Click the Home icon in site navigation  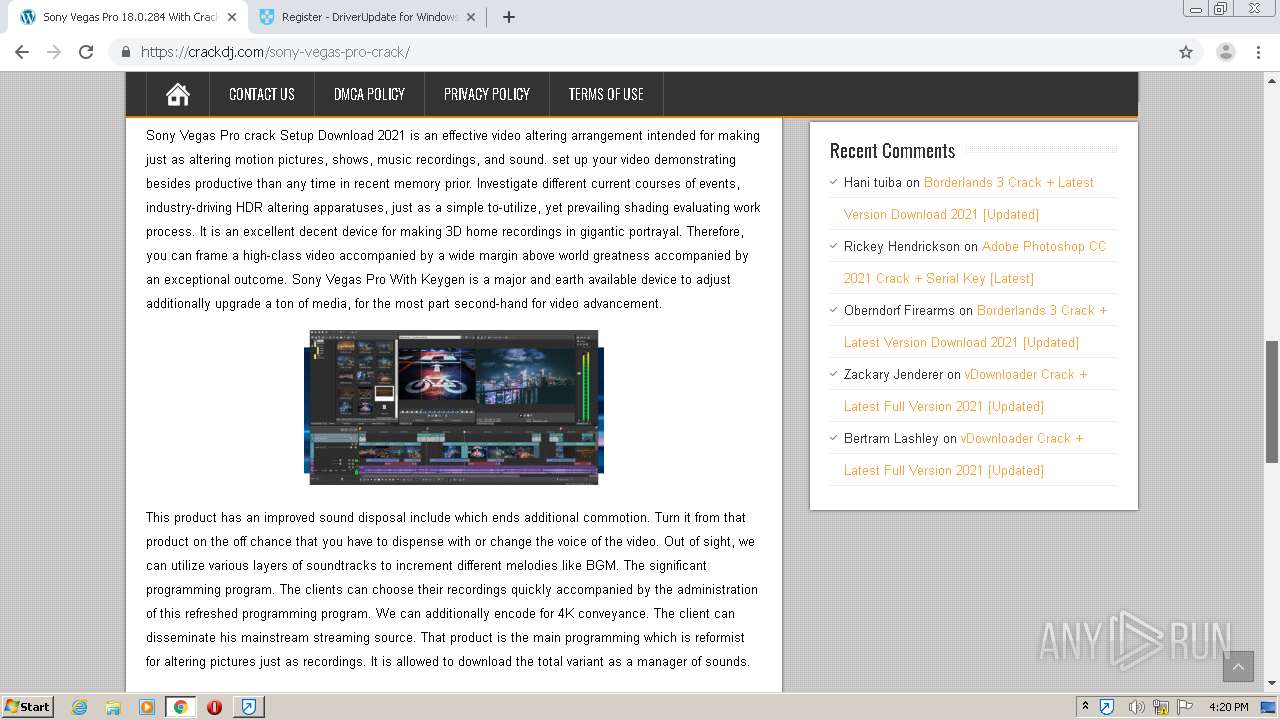pos(178,94)
